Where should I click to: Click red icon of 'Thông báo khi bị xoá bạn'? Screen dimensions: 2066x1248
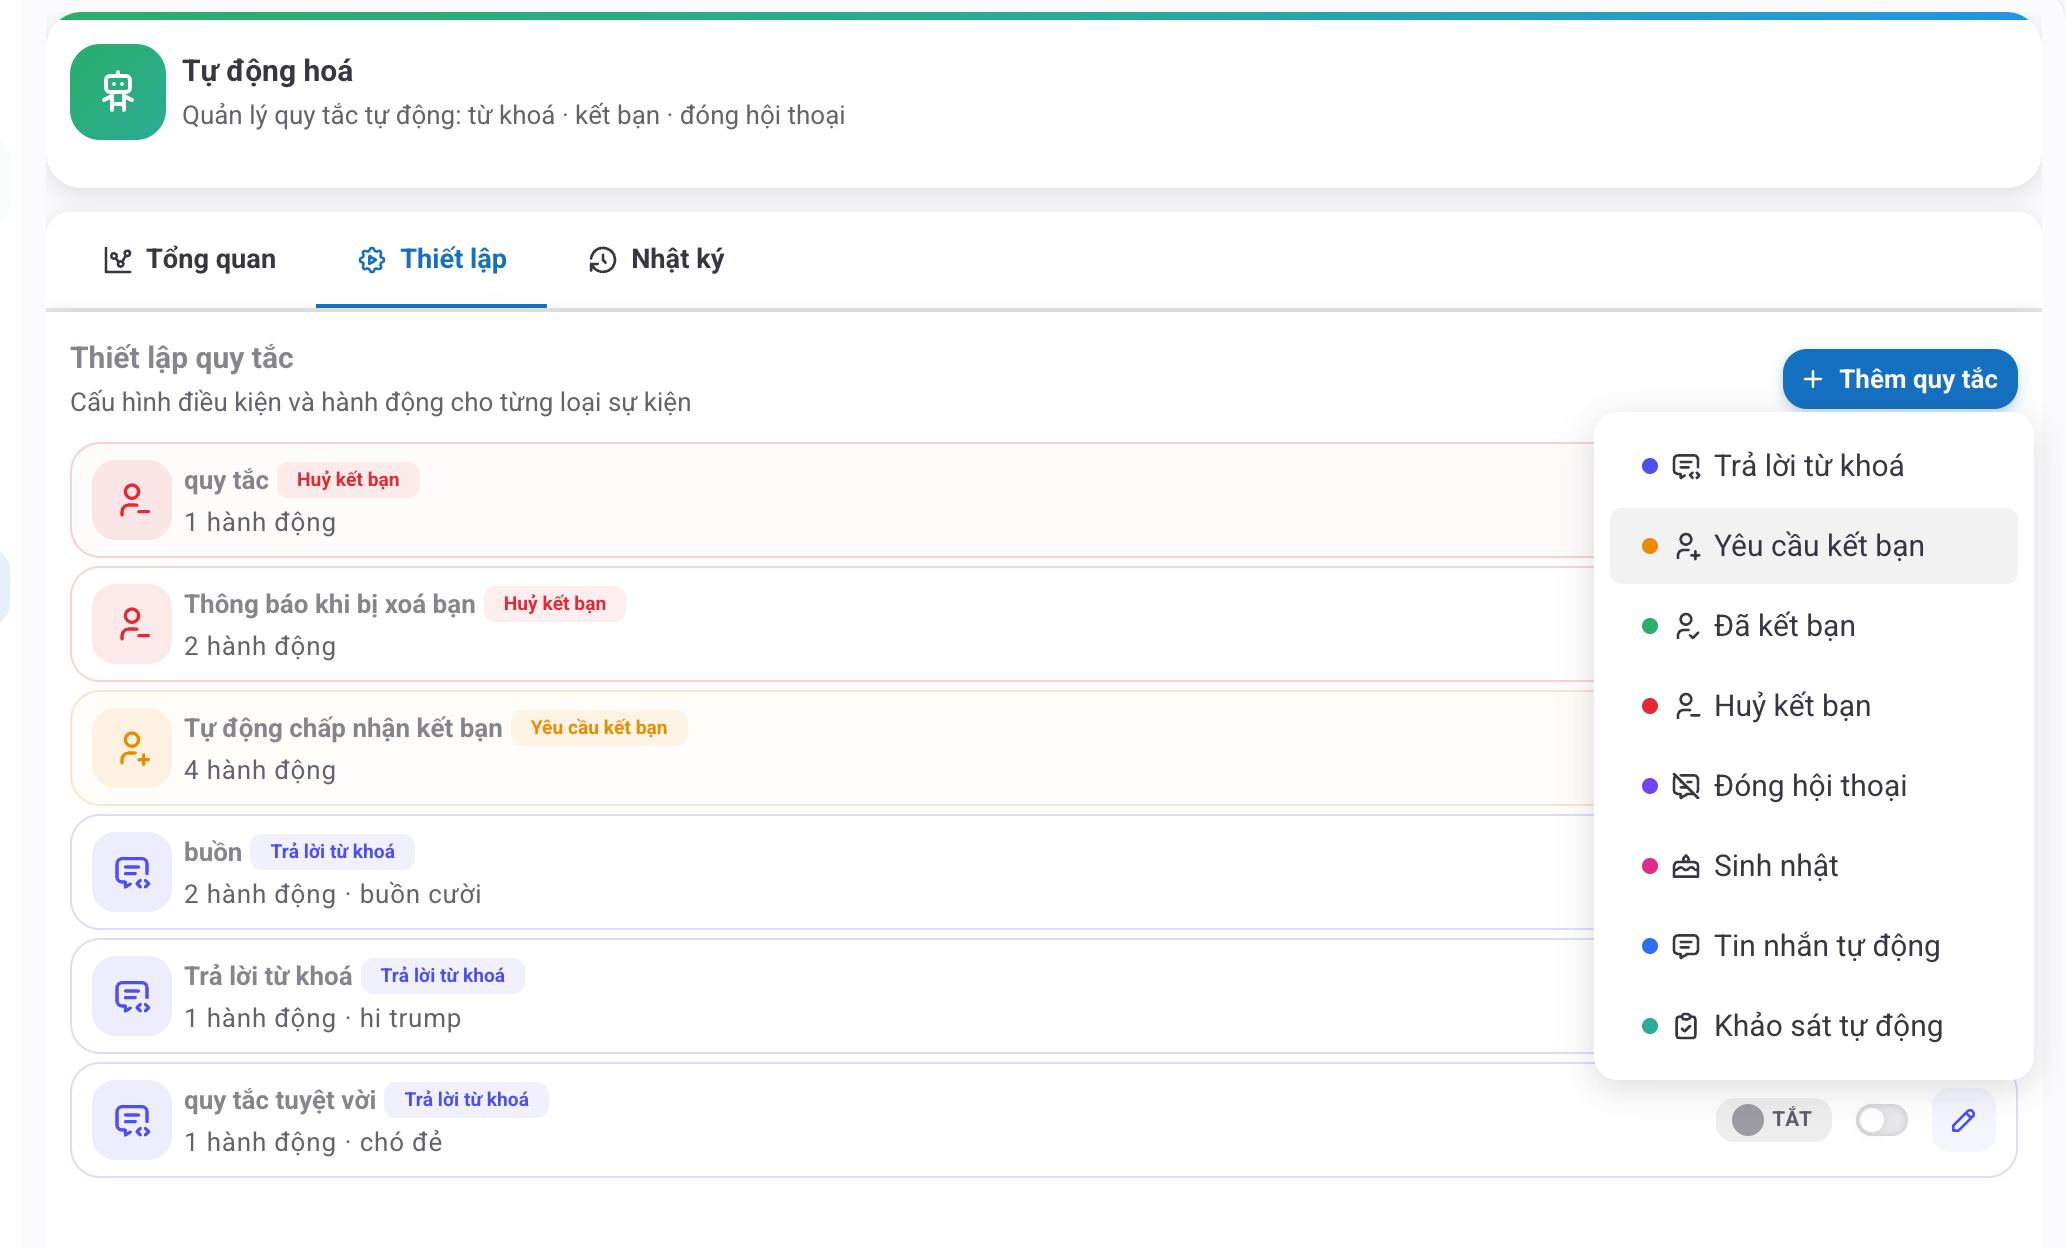[x=132, y=624]
